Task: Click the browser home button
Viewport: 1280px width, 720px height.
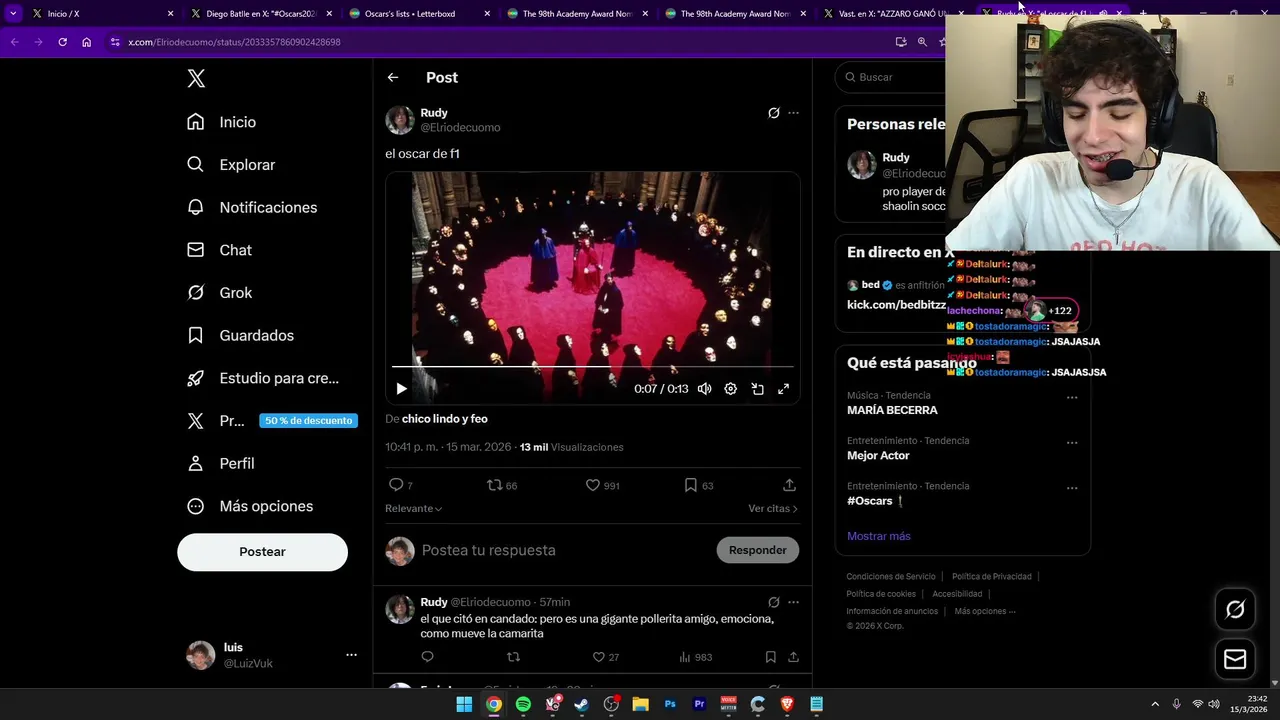Action: click(86, 42)
